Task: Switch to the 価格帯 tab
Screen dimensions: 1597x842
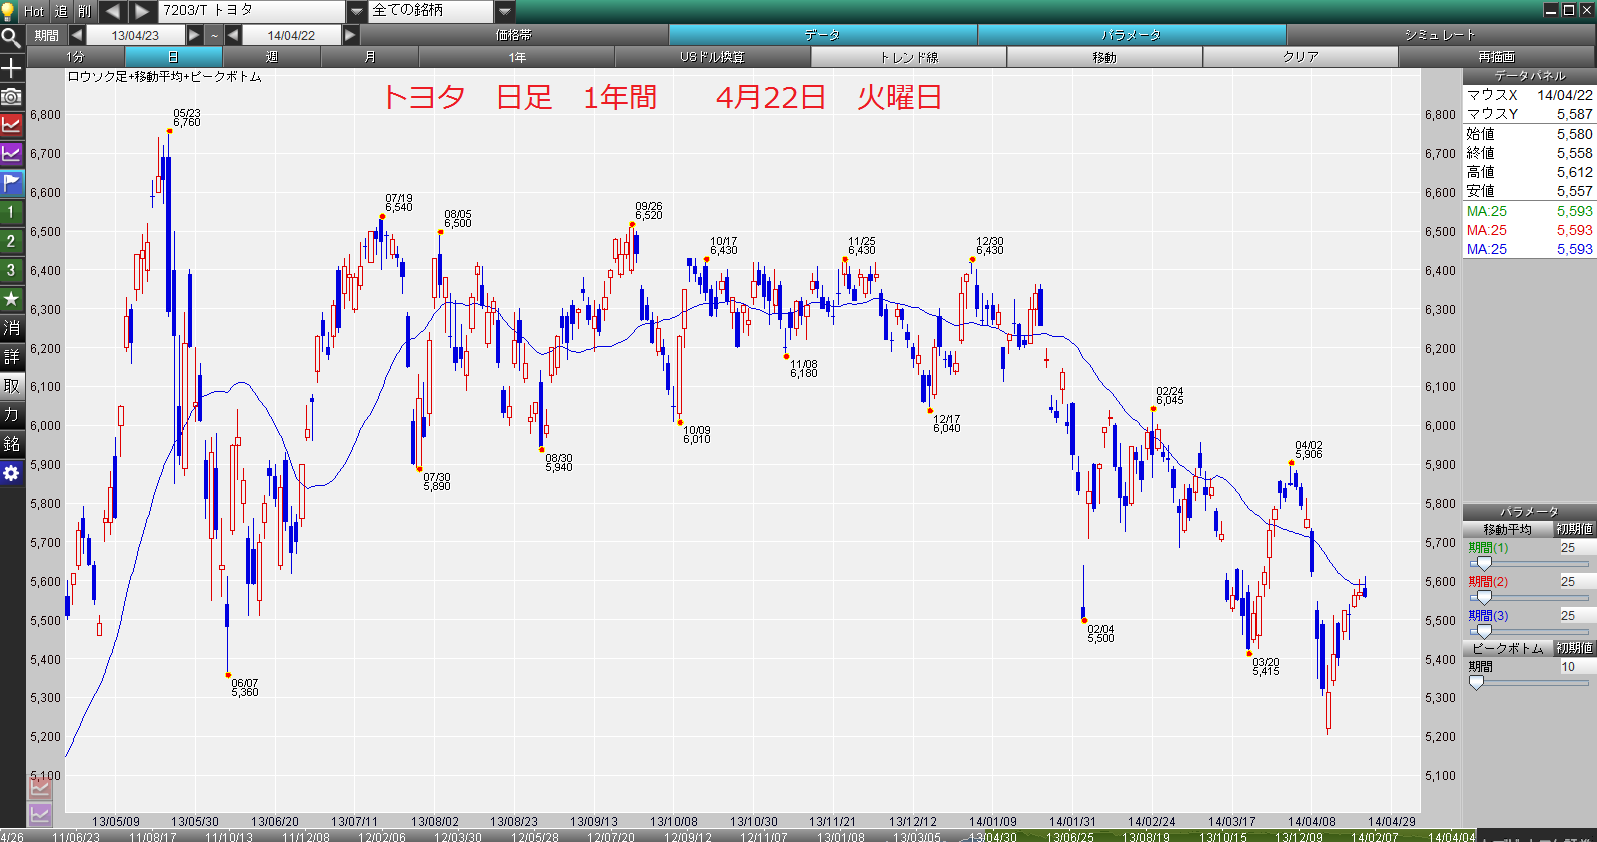Action: 514,35
